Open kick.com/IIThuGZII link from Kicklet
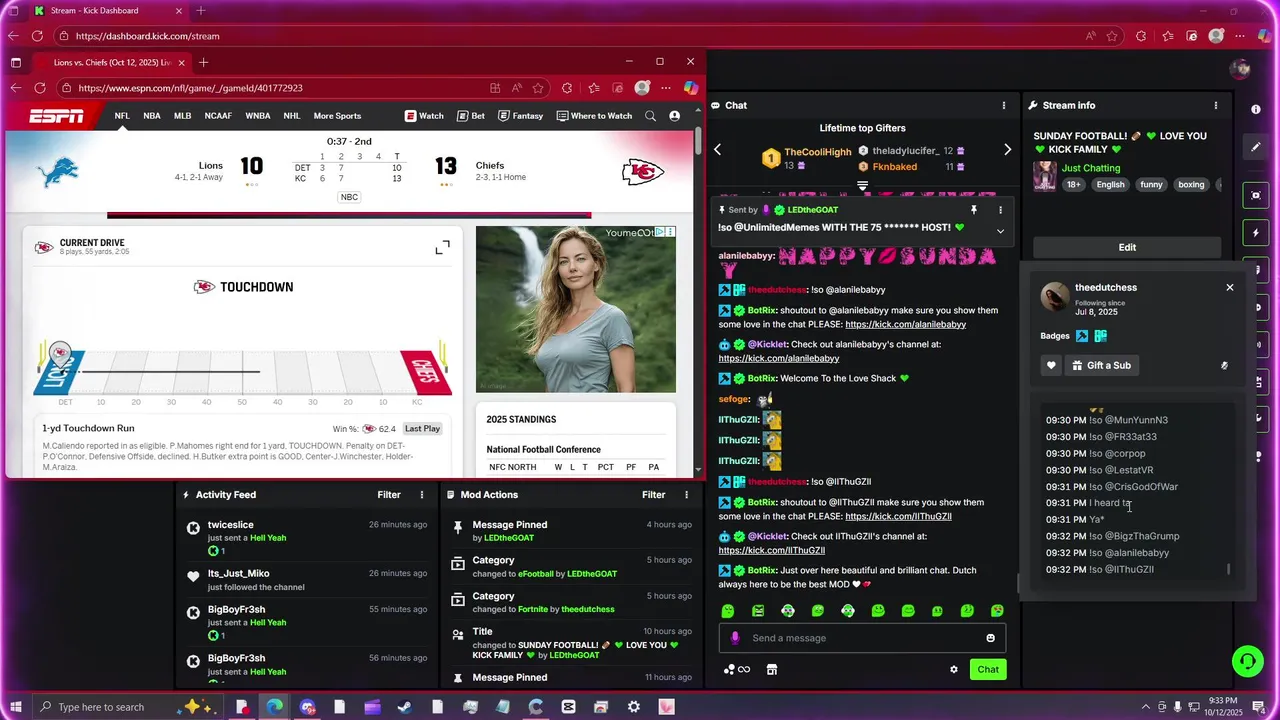This screenshot has height=720, width=1280. (x=771, y=550)
